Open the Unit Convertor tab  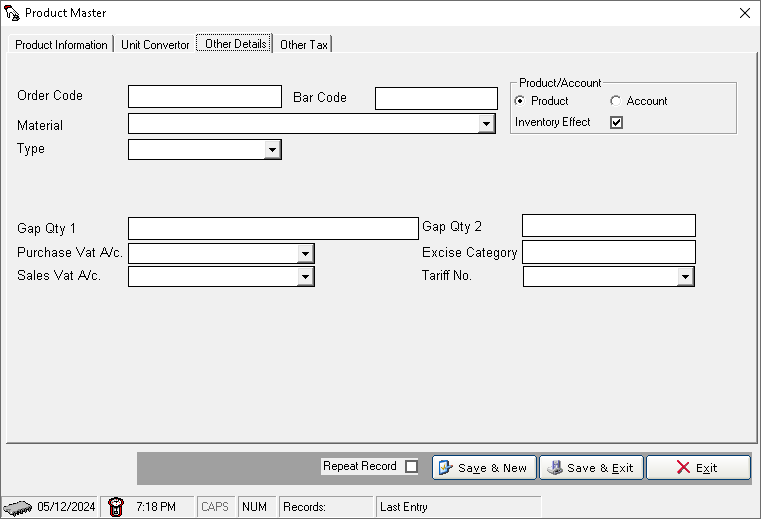155,45
